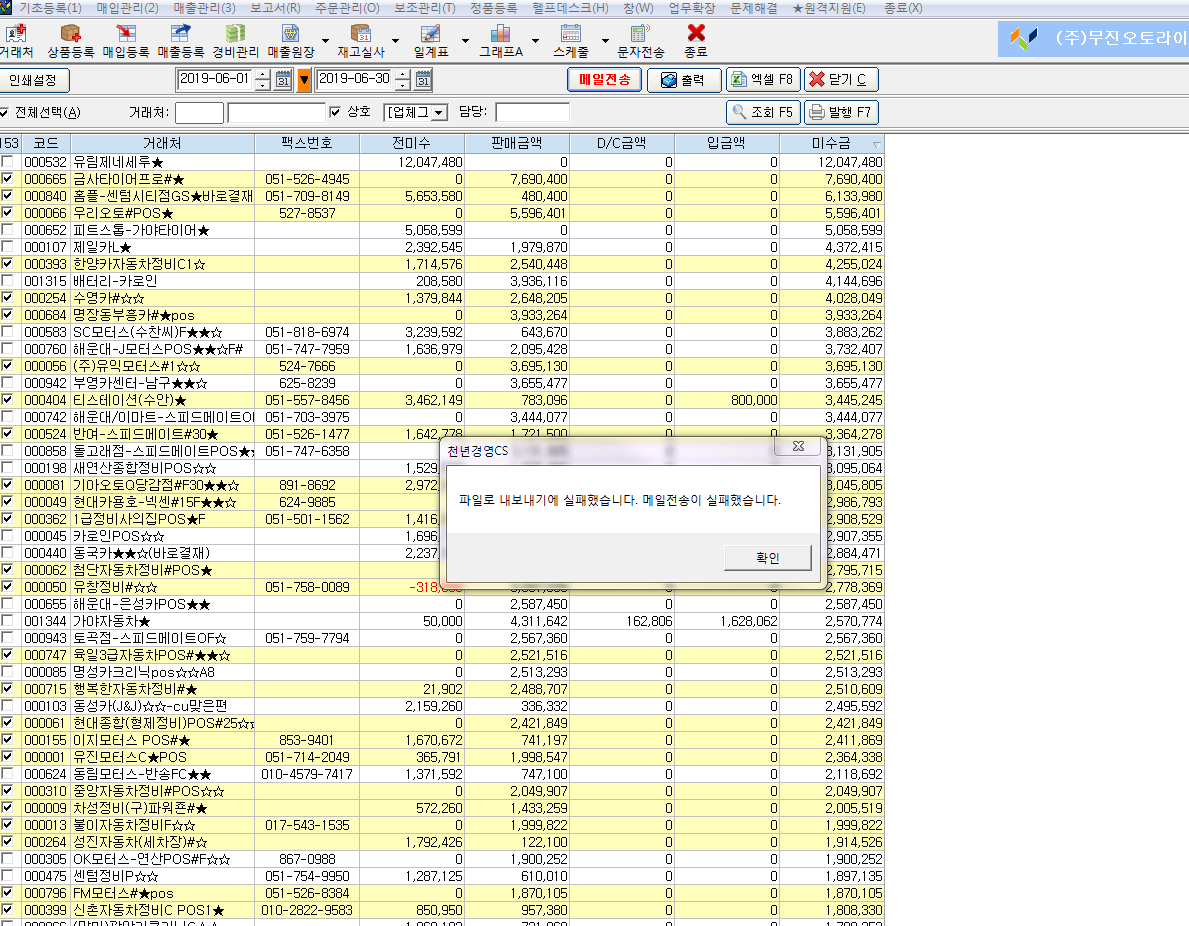Select the fax number 051-526-4945 cell
The width and height of the screenshot is (1189, 926).
(307, 179)
